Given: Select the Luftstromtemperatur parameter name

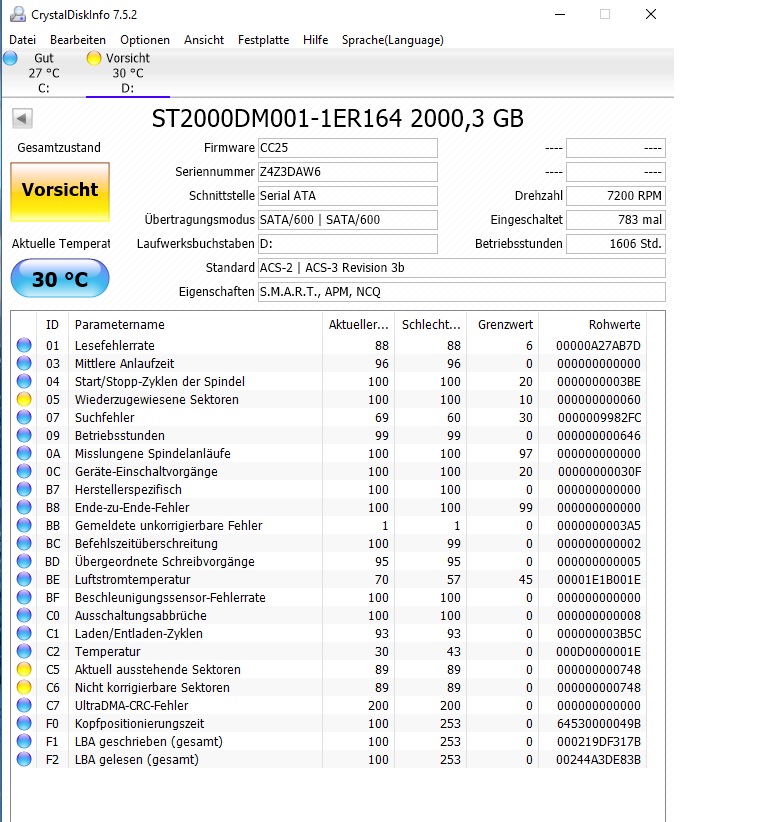Looking at the screenshot, I should coord(132,579).
